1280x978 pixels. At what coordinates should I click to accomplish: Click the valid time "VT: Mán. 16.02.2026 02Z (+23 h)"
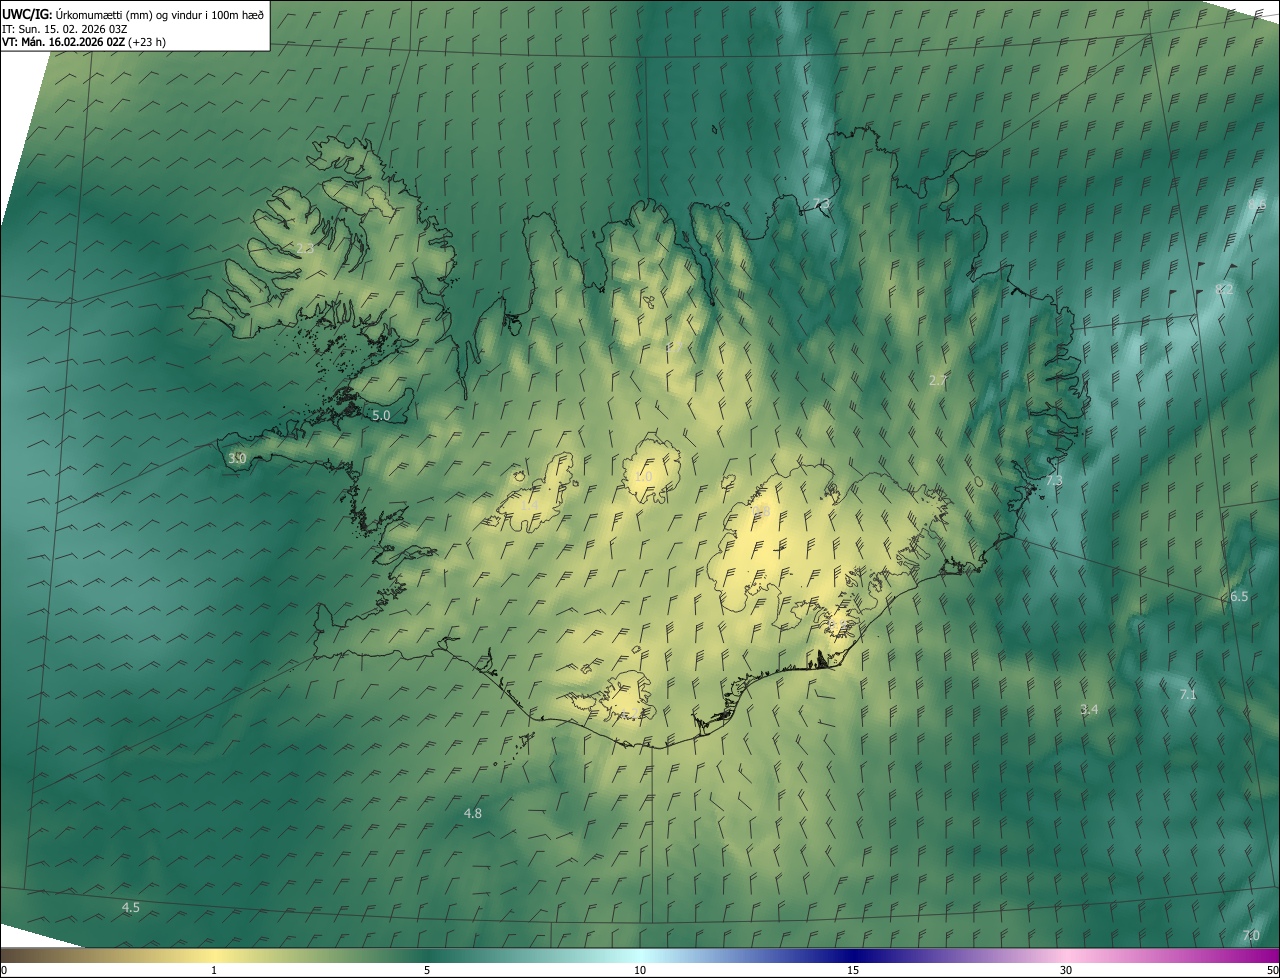[84, 42]
